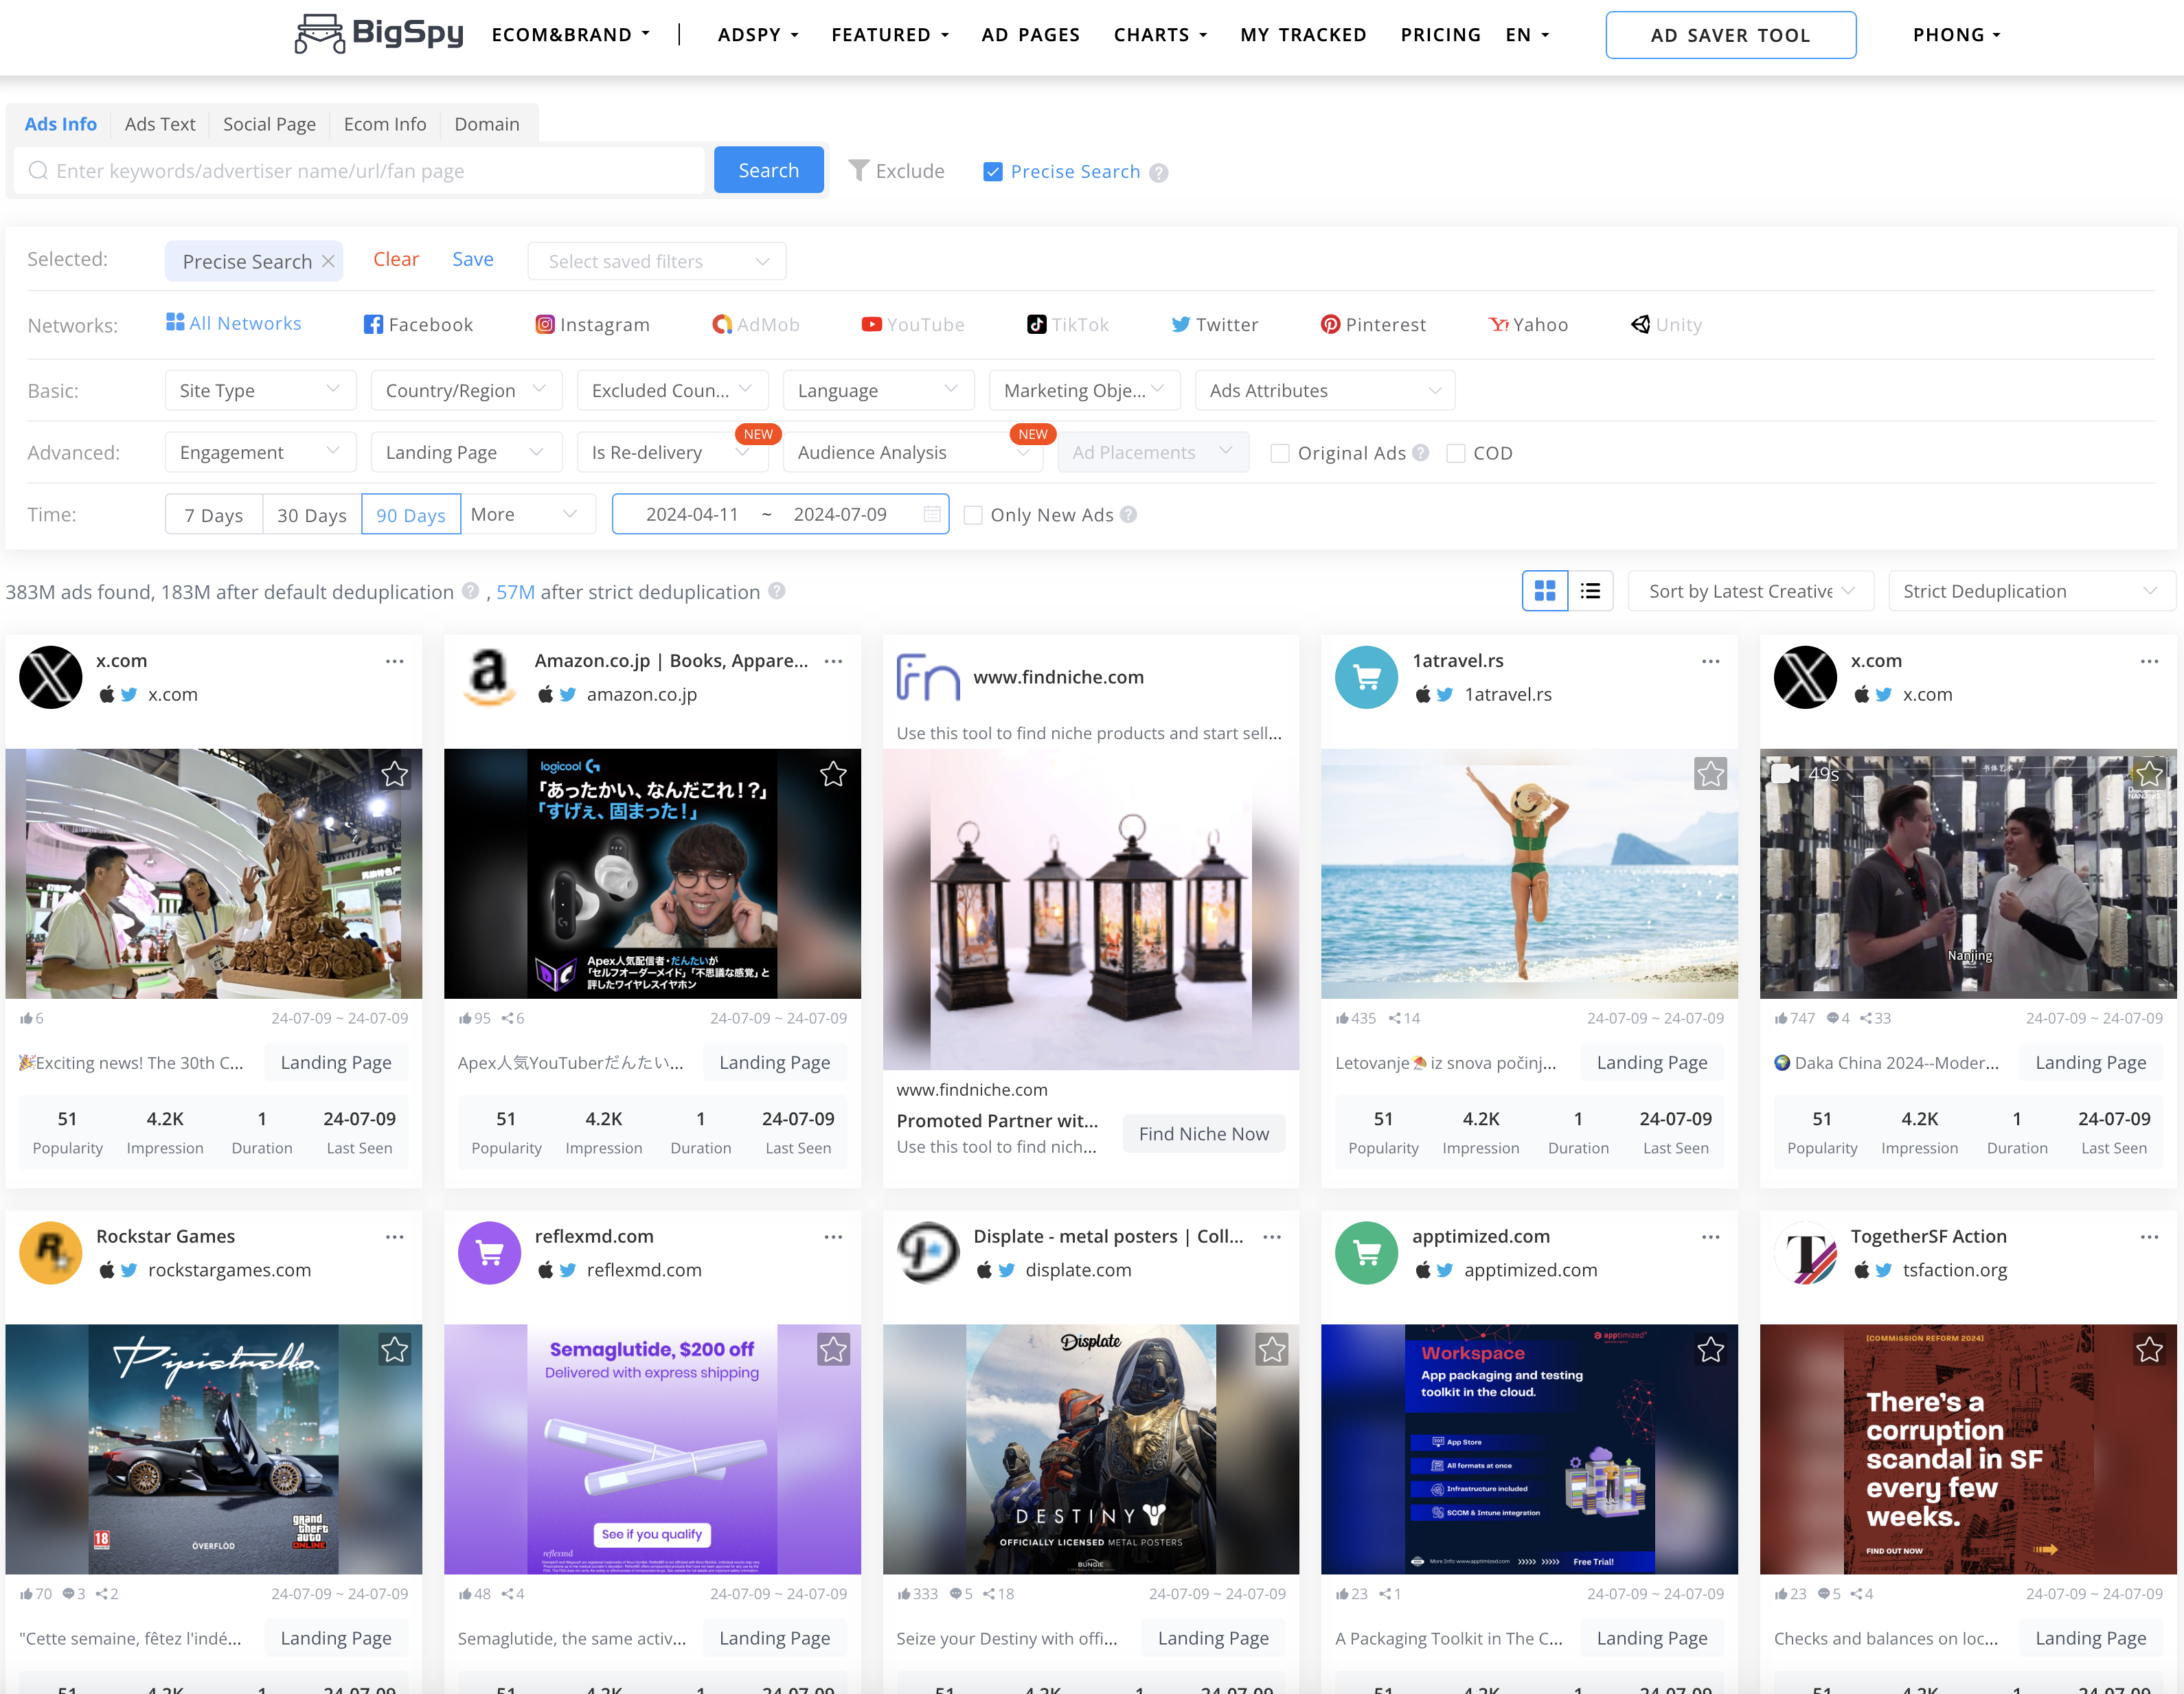Switch to the Ads Text tab
This screenshot has height=1694, width=2184.
click(160, 124)
